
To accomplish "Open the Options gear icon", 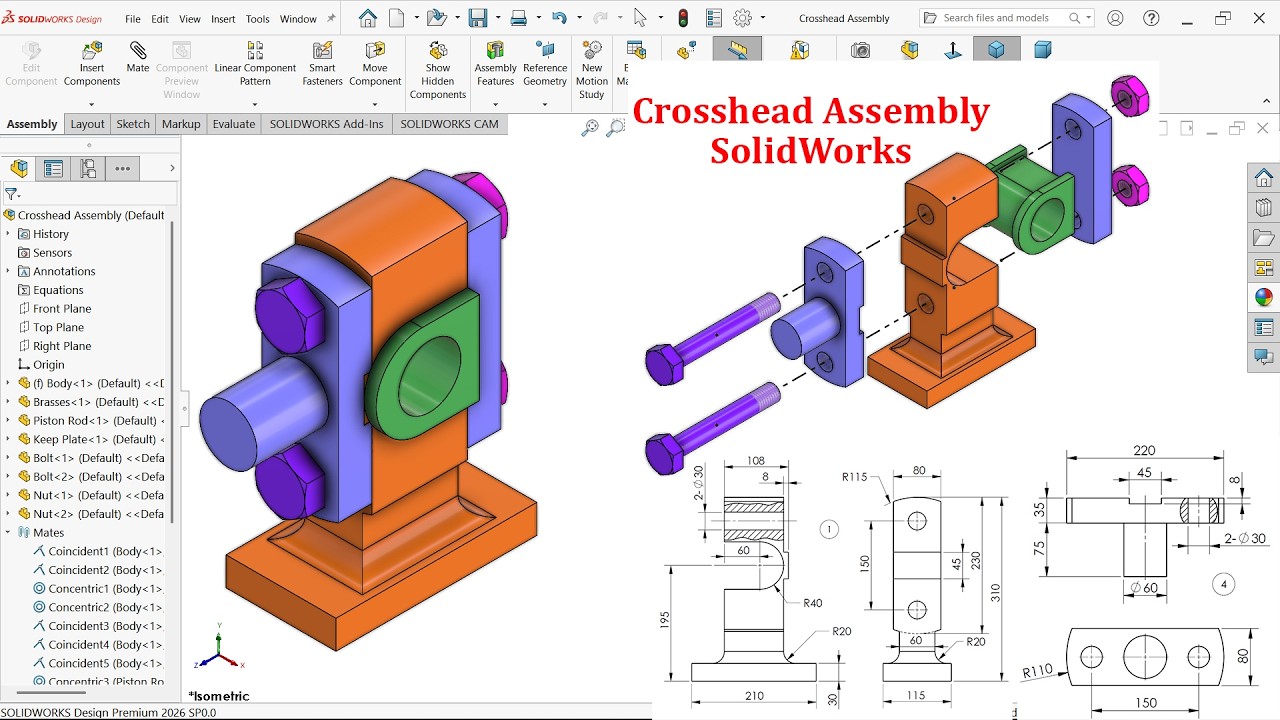I will click(x=742, y=18).
